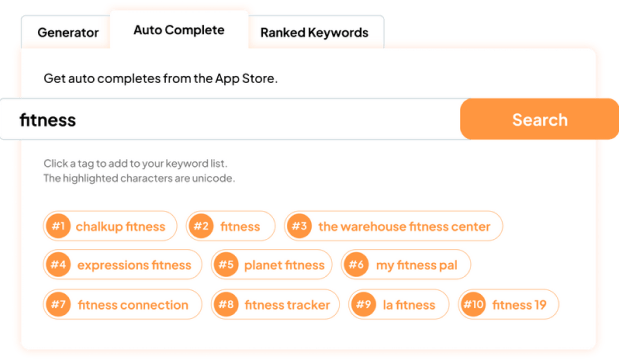This screenshot has height=360, width=619.
Task: Focus the fitness search input field
Action: (x=231, y=119)
